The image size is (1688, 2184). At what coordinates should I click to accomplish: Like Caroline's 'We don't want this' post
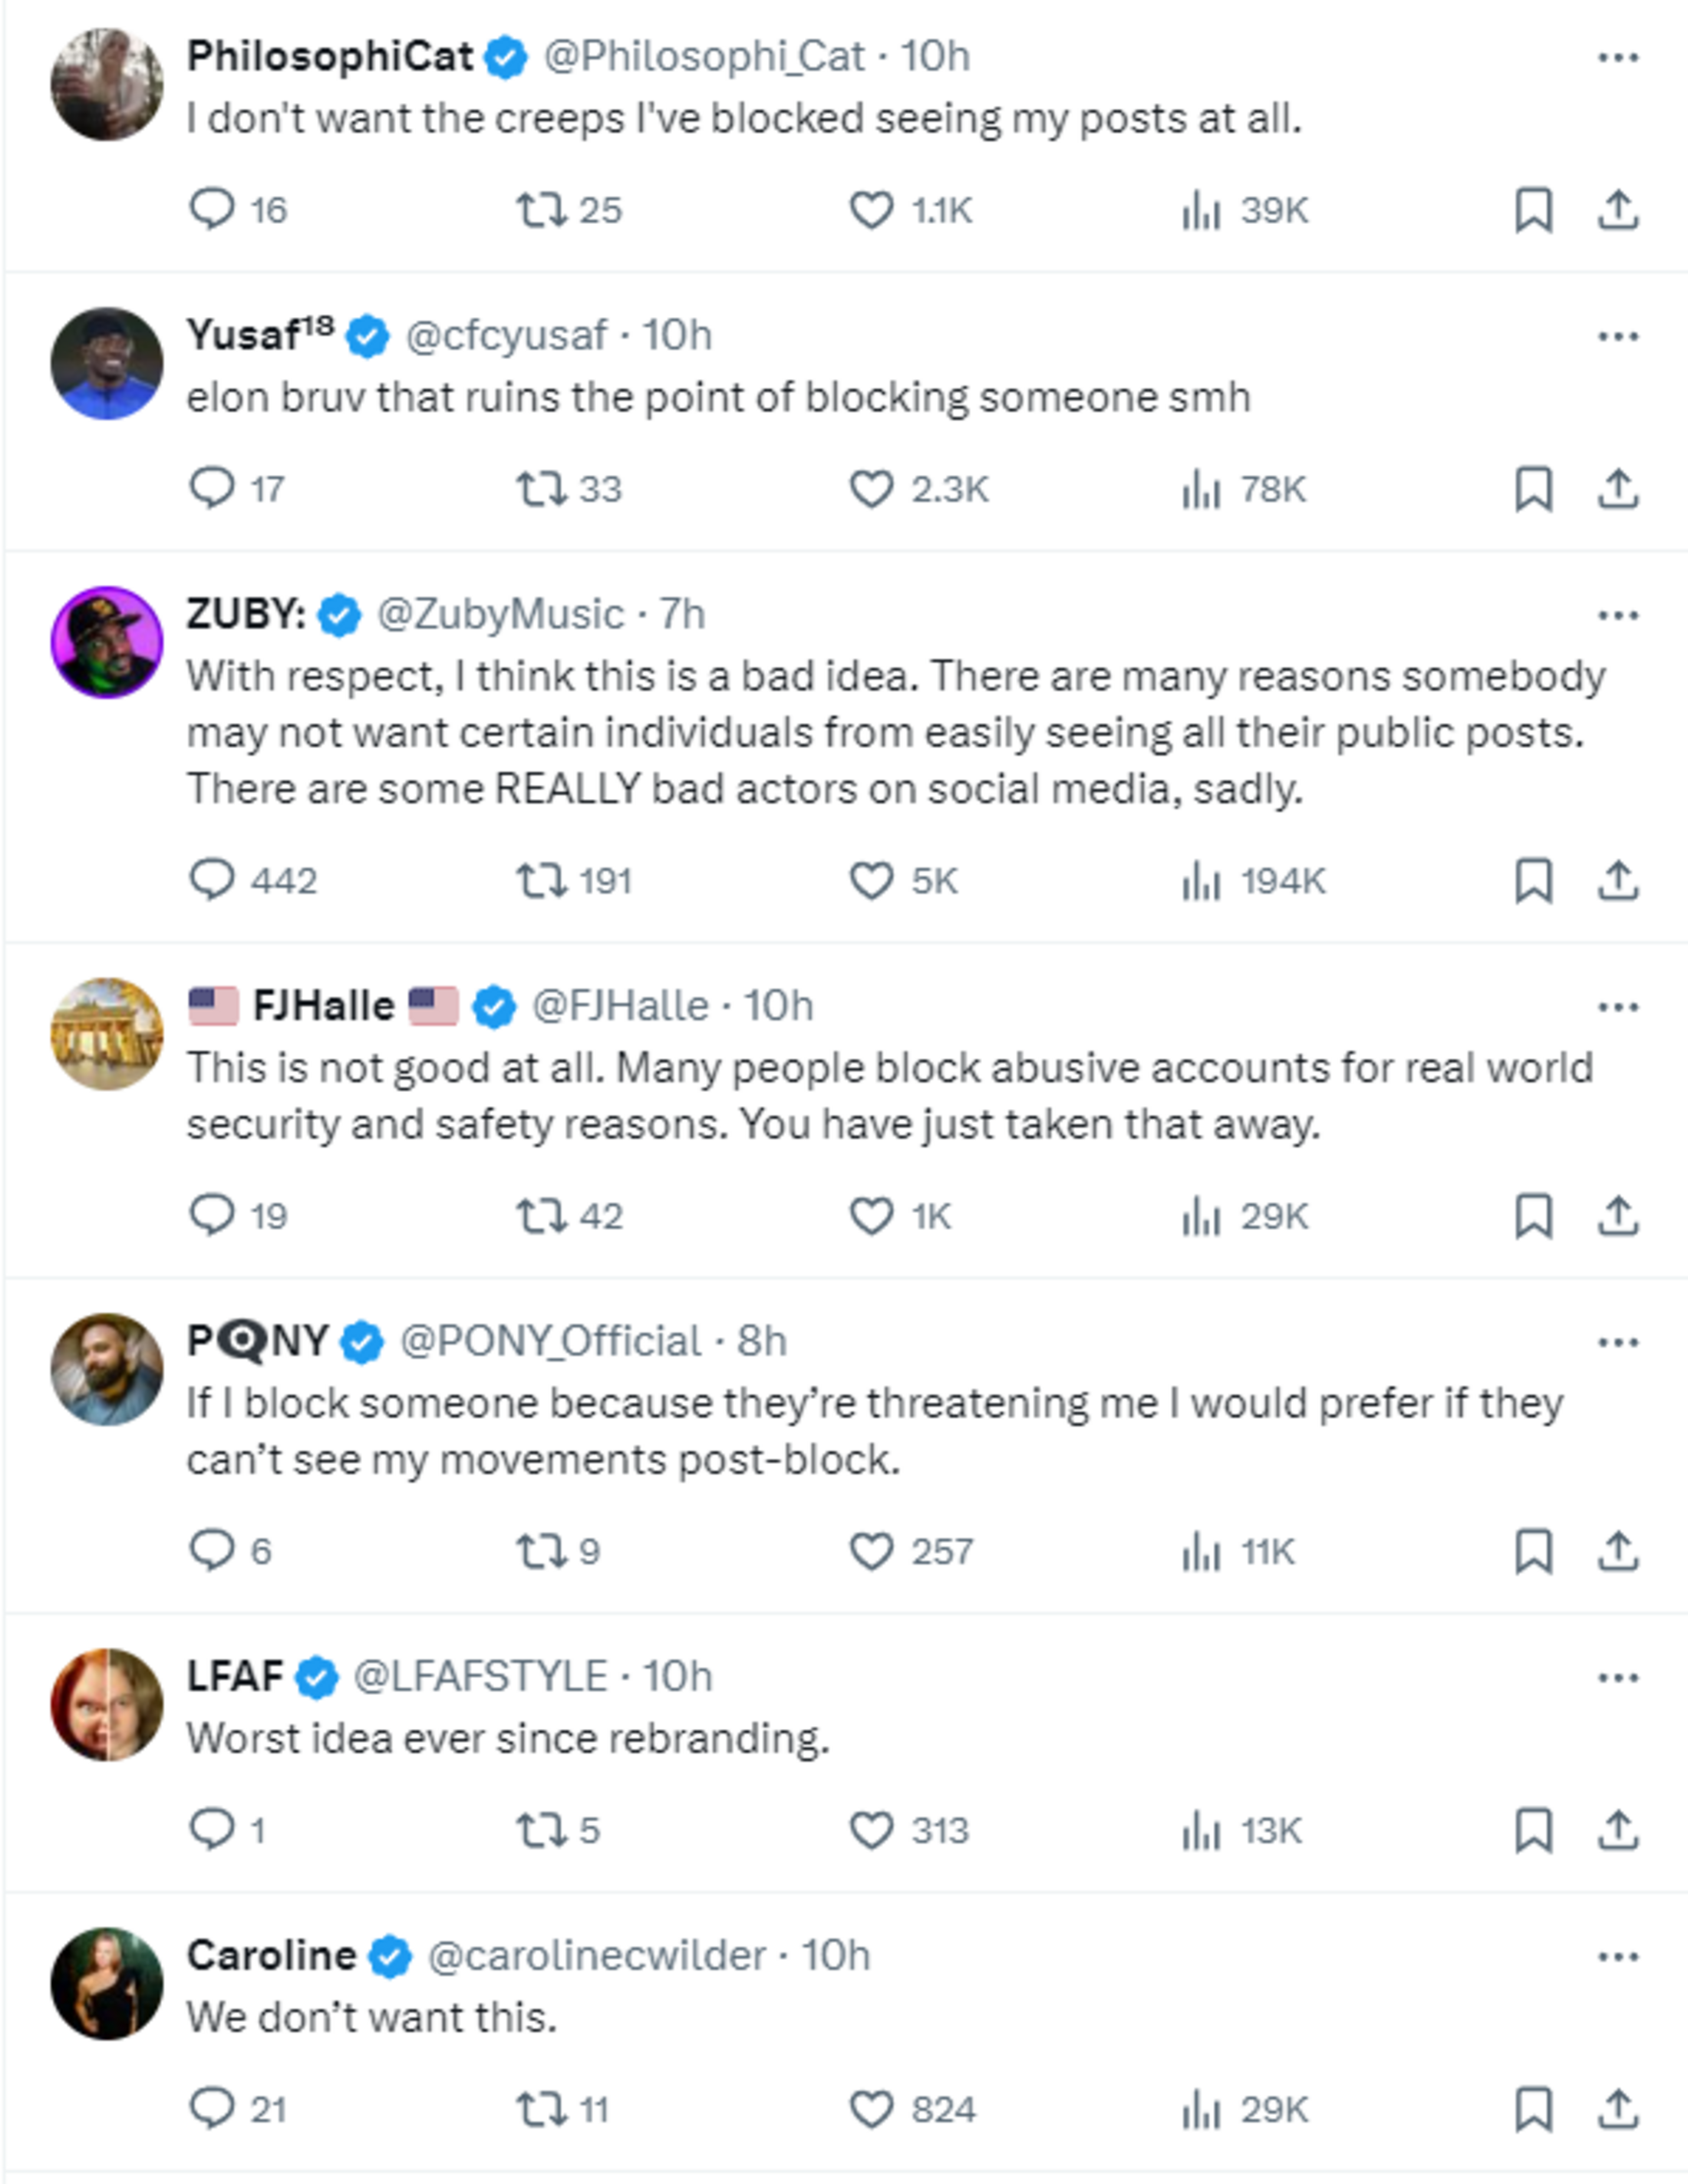(871, 2109)
